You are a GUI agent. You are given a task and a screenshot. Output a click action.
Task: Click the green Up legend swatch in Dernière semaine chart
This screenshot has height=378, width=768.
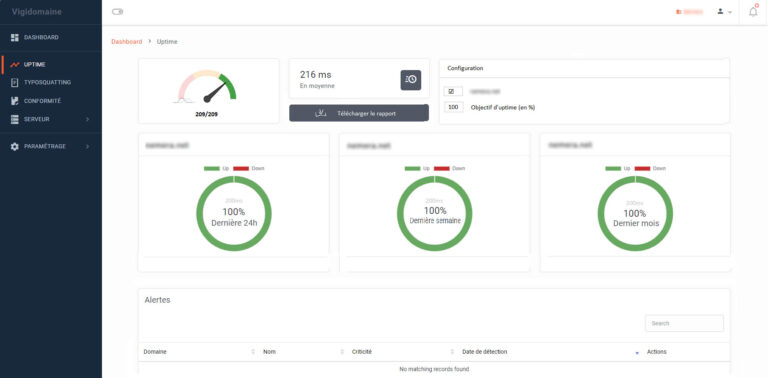tap(412, 168)
